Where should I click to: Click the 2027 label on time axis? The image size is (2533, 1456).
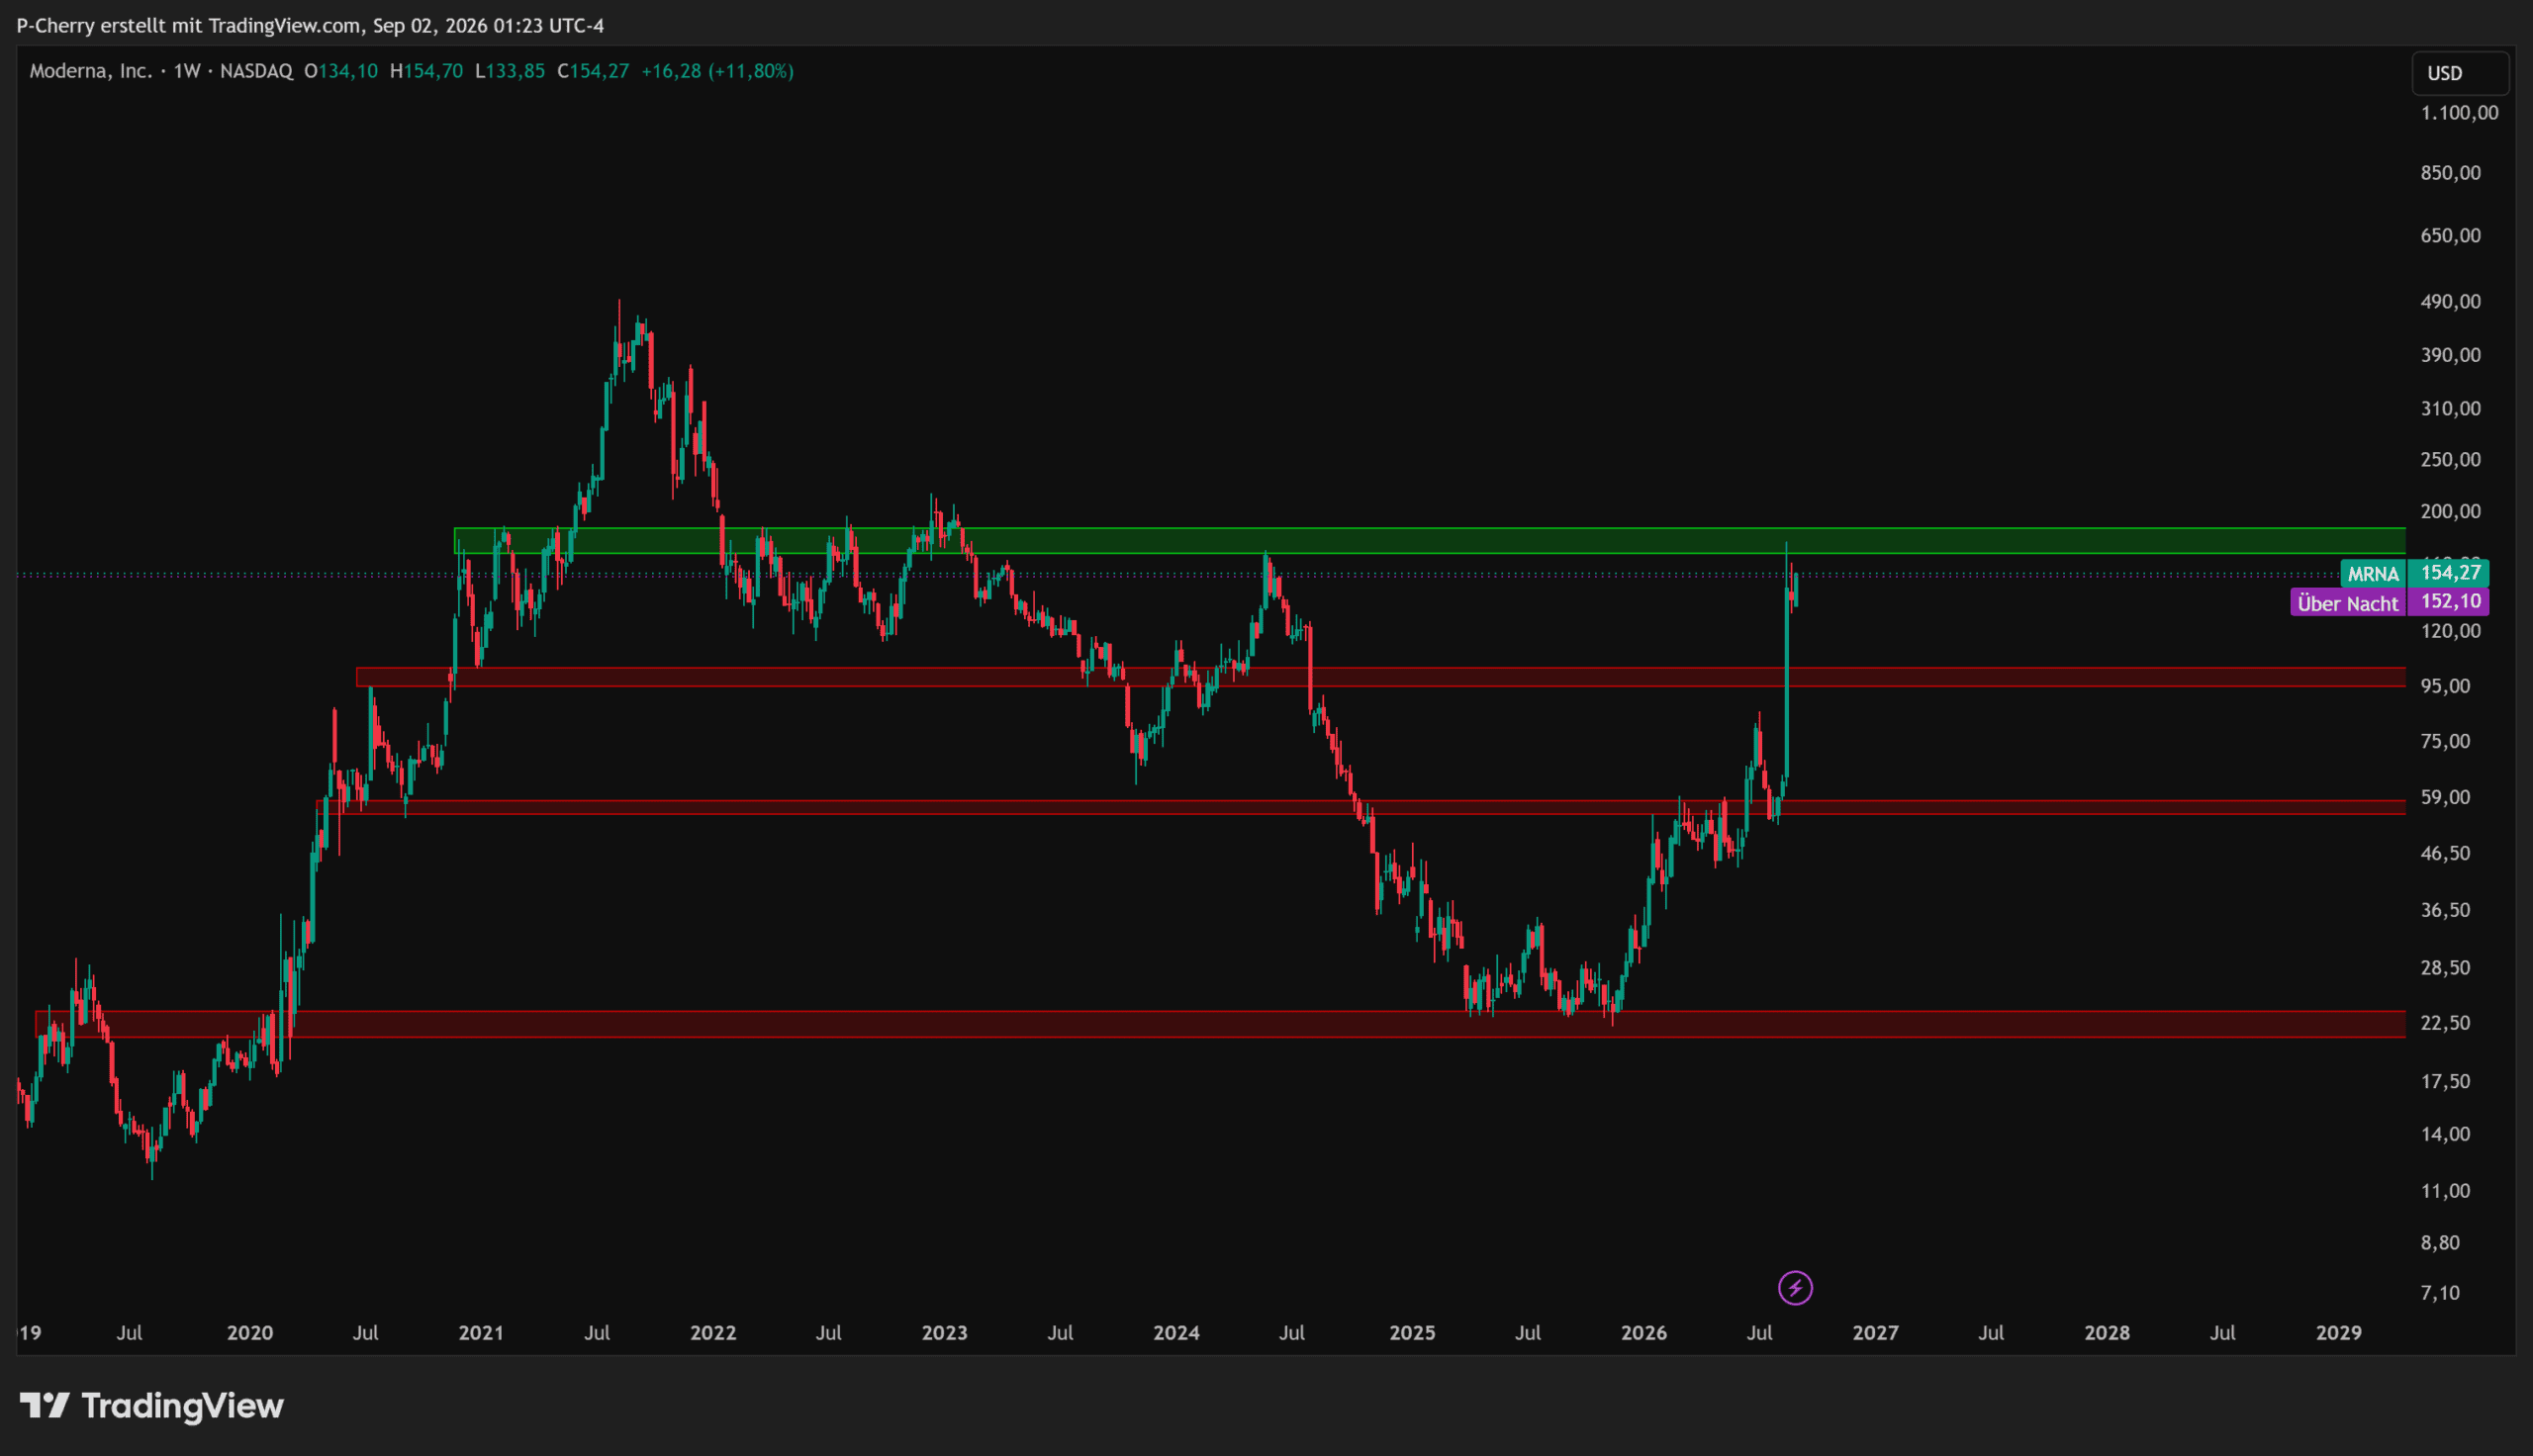tap(1875, 1333)
